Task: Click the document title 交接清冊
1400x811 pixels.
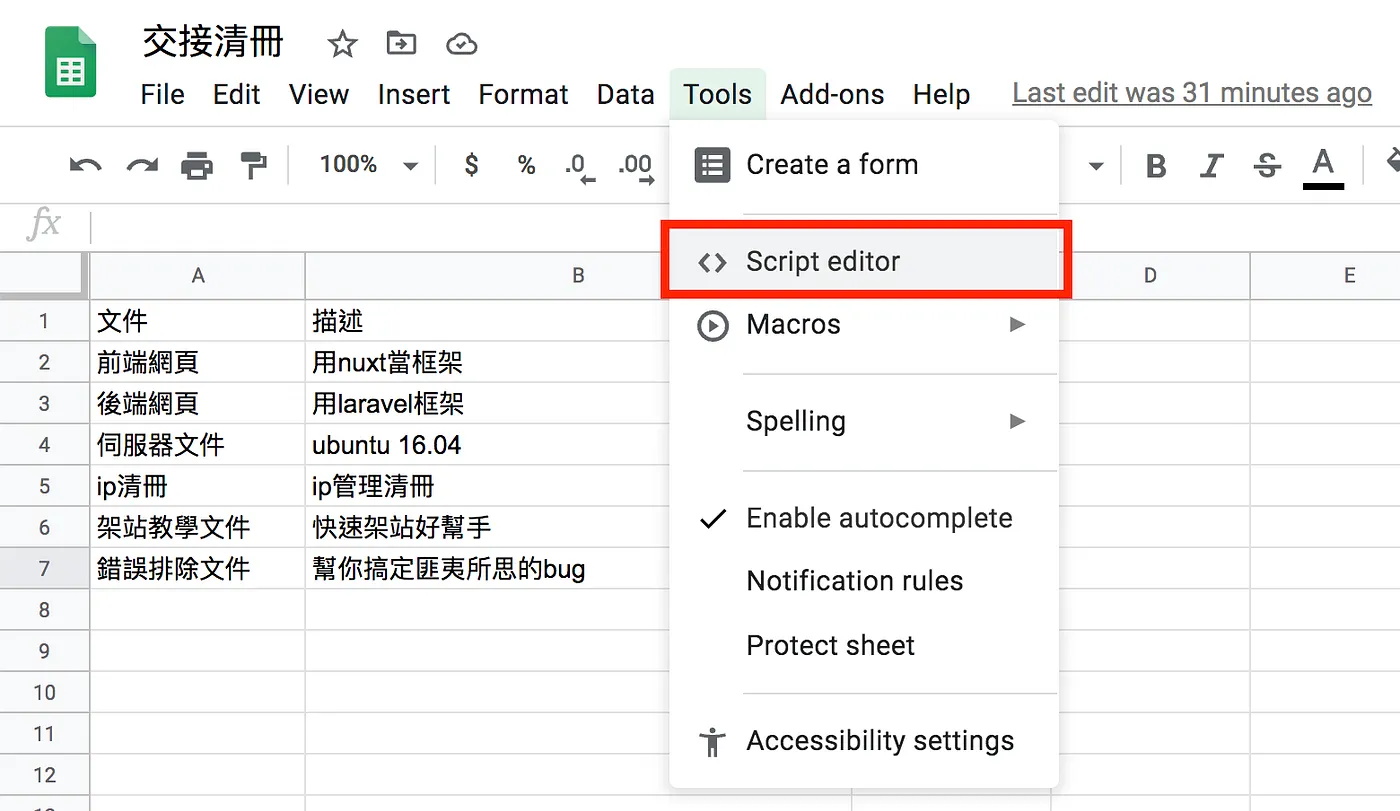Action: click(213, 43)
